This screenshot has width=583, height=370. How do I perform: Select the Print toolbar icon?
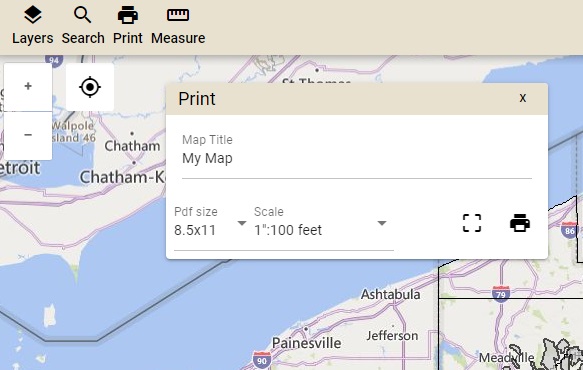tap(128, 15)
